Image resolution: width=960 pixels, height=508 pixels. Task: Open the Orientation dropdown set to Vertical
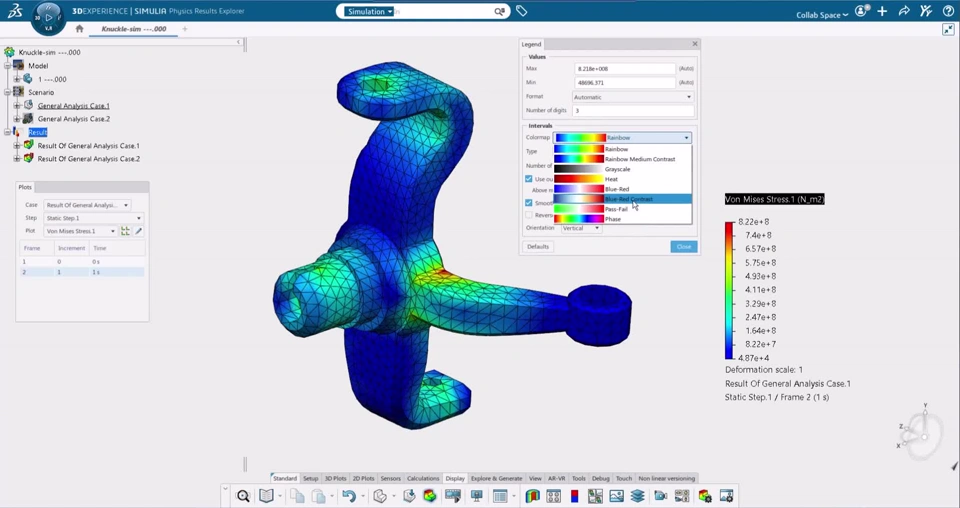tap(581, 228)
